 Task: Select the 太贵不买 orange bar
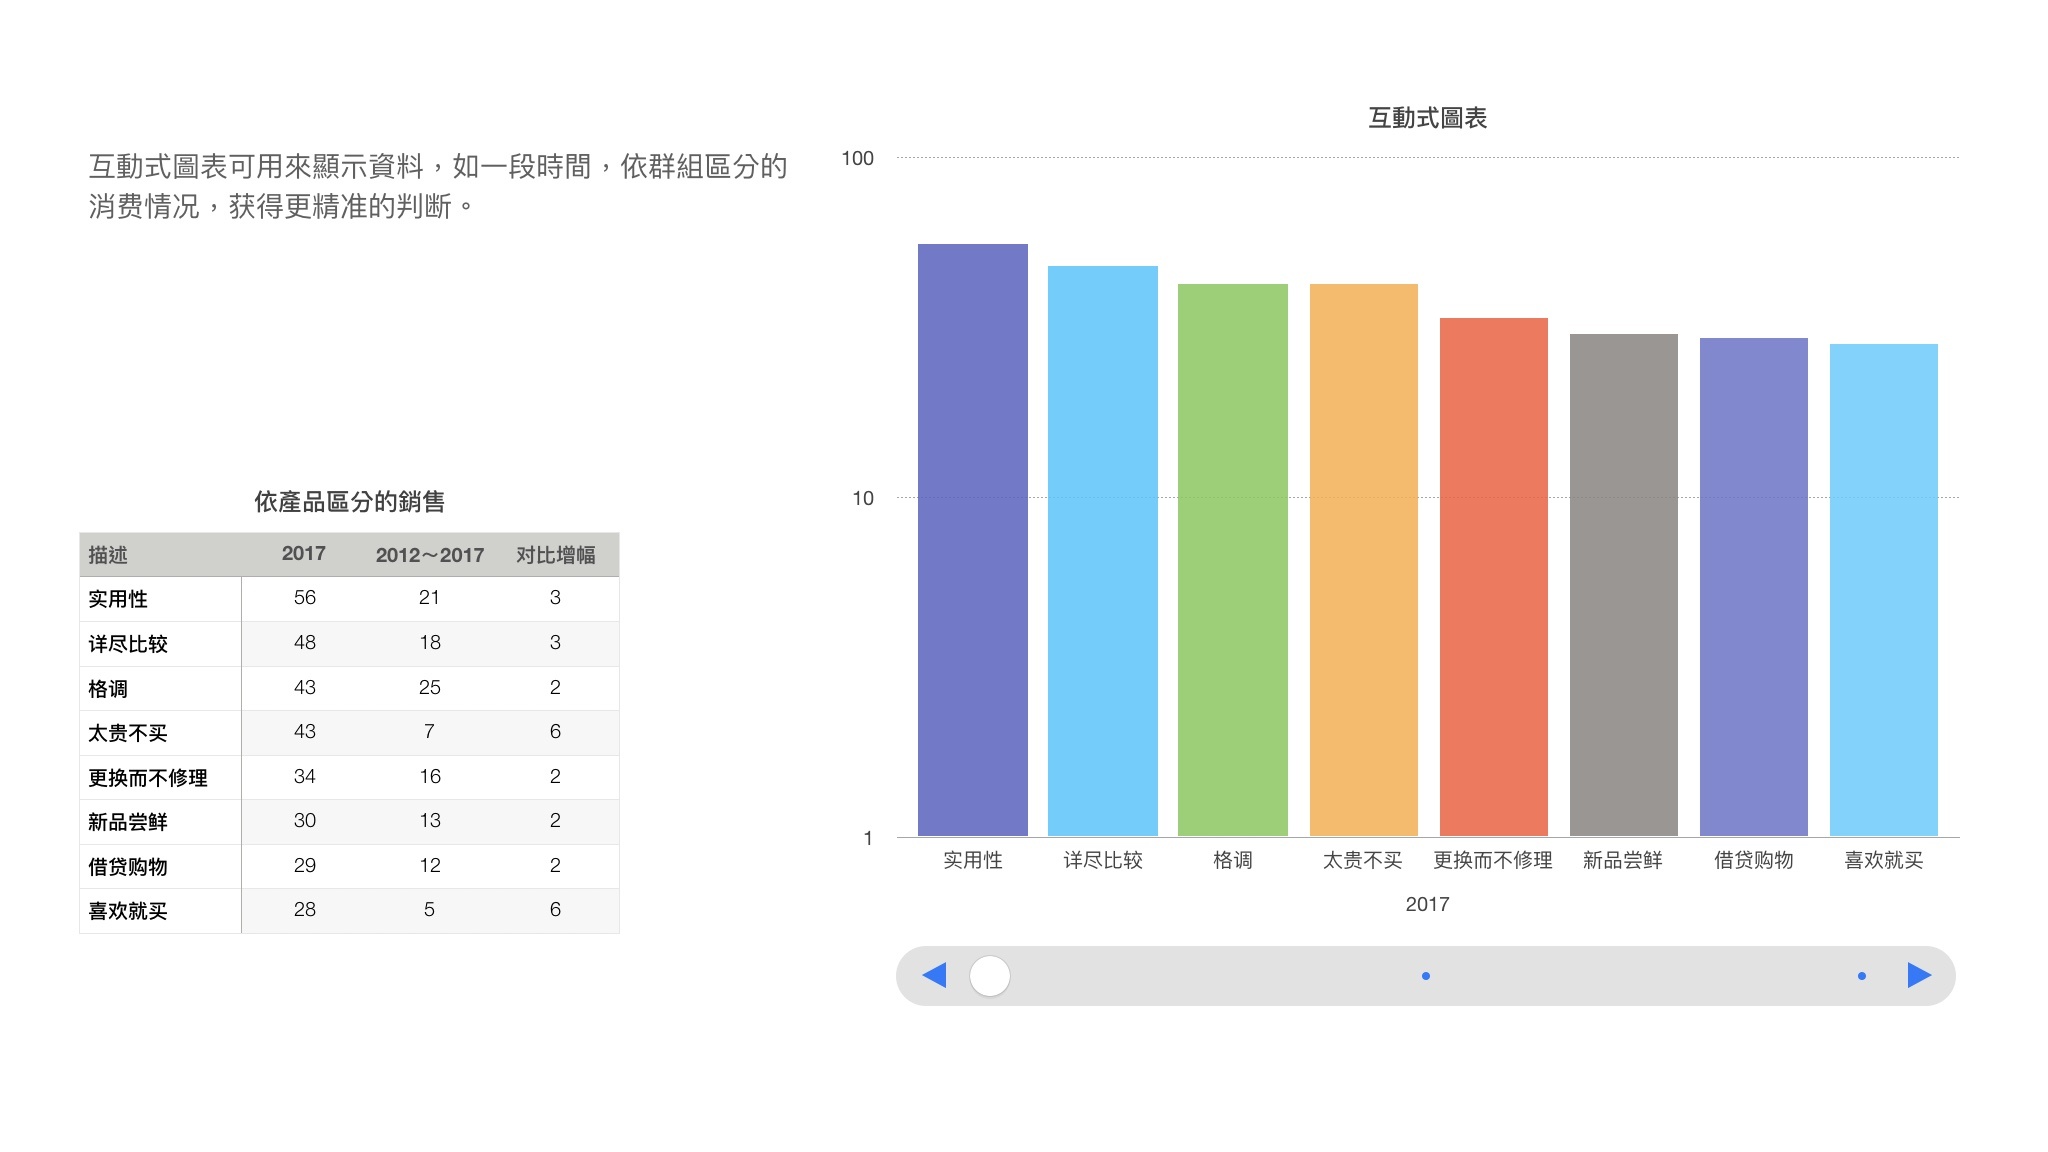click(x=1363, y=560)
